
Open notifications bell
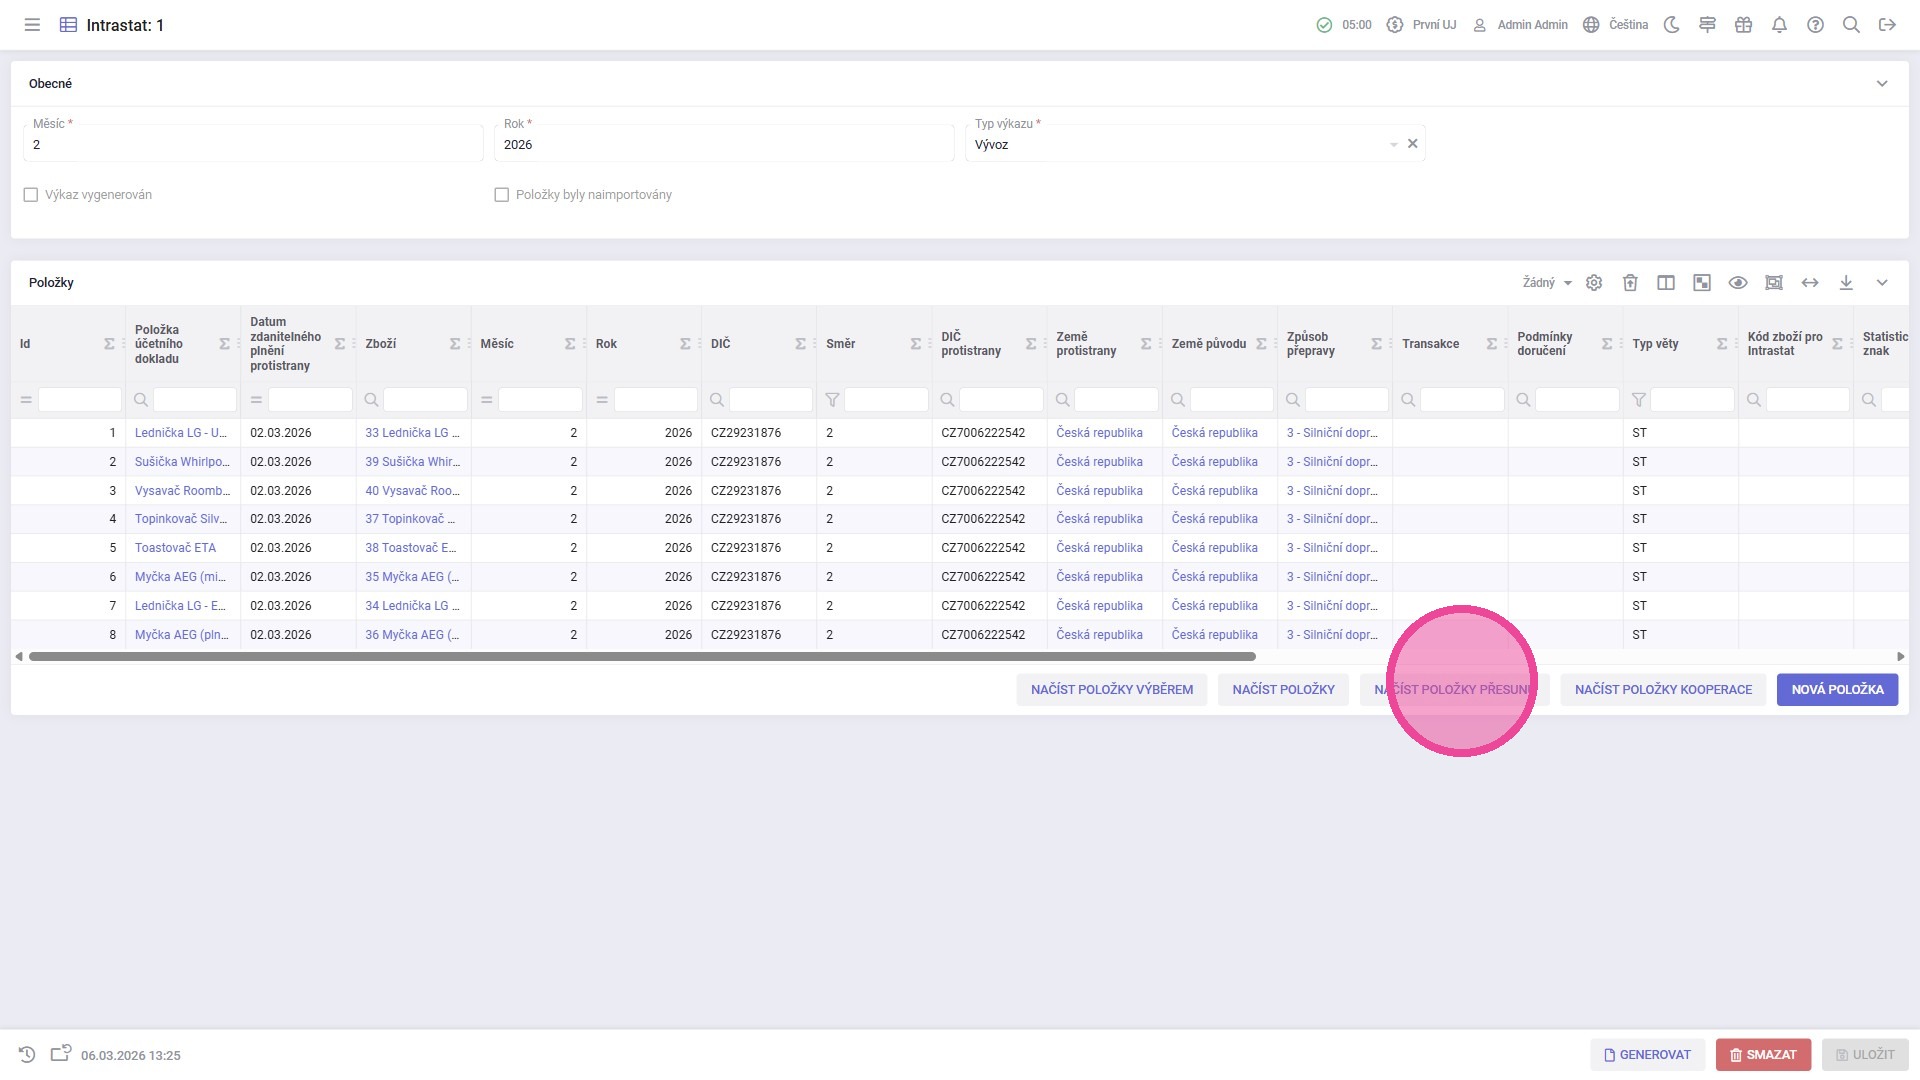tap(1779, 25)
